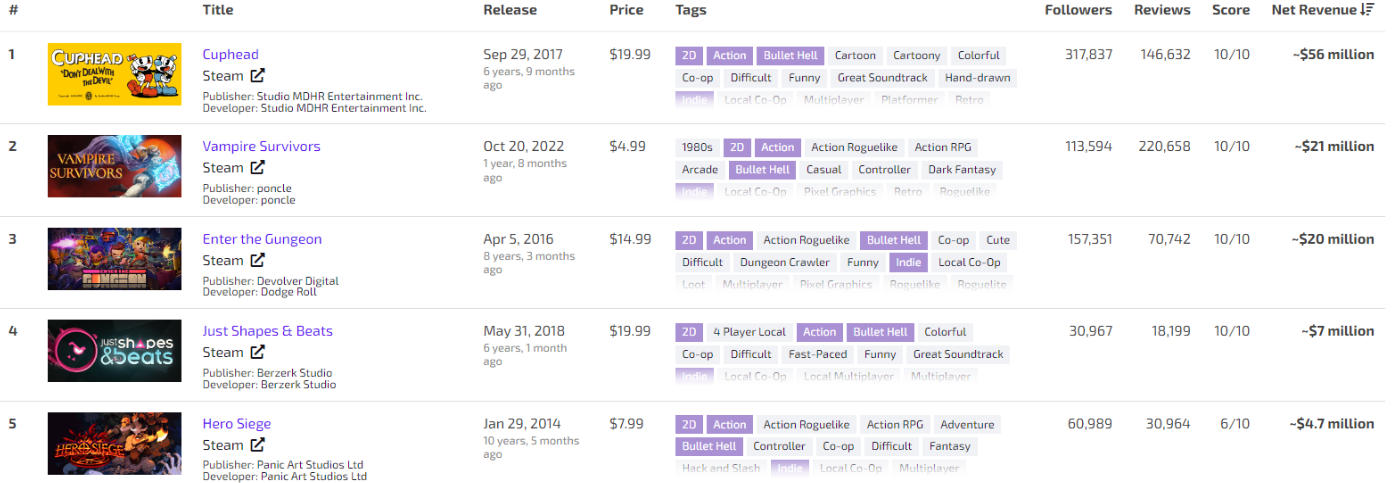The height and width of the screenshot is (483, 1399).
Task: Click the Net Revenue sort icon
Action: pos(1367,10)
